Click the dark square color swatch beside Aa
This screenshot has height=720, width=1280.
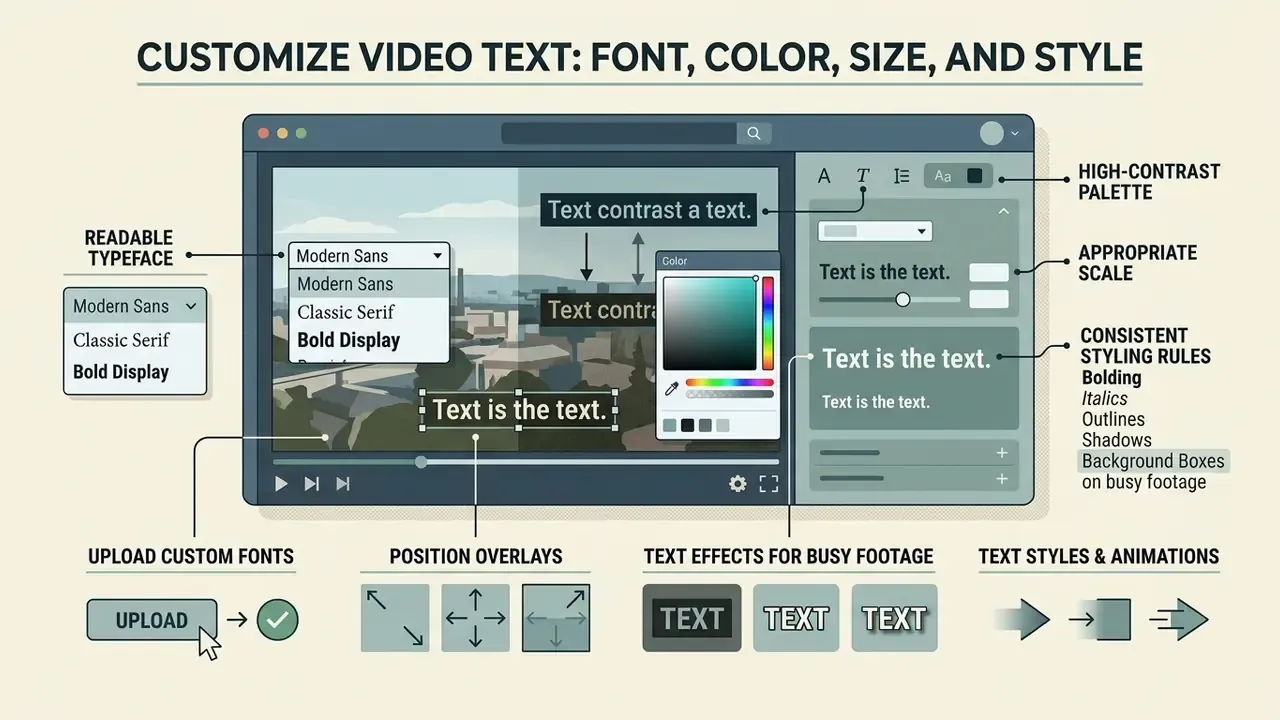(975, 176)
